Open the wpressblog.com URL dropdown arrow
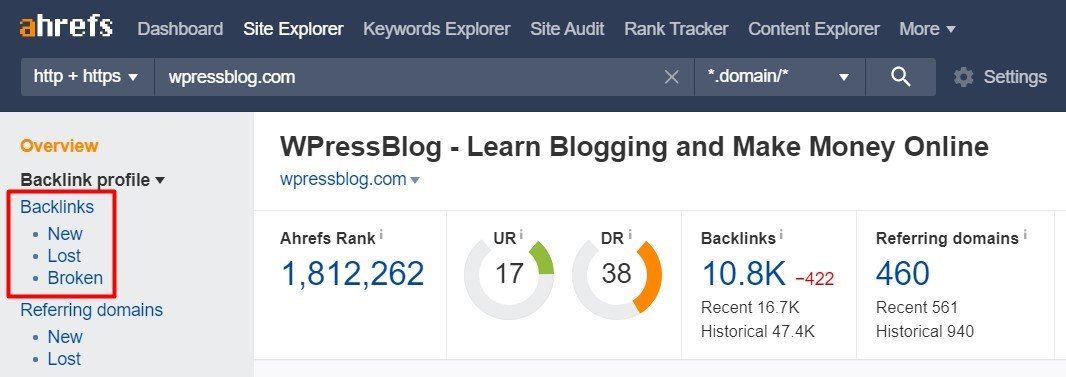This screenshot has width=1066, height=377. pos(415,180)
